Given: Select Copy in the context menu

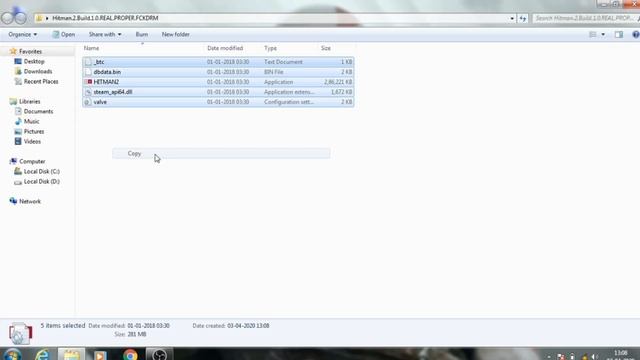Looking at the screenshot, I should pyautogui.click(x=221, y=153).
